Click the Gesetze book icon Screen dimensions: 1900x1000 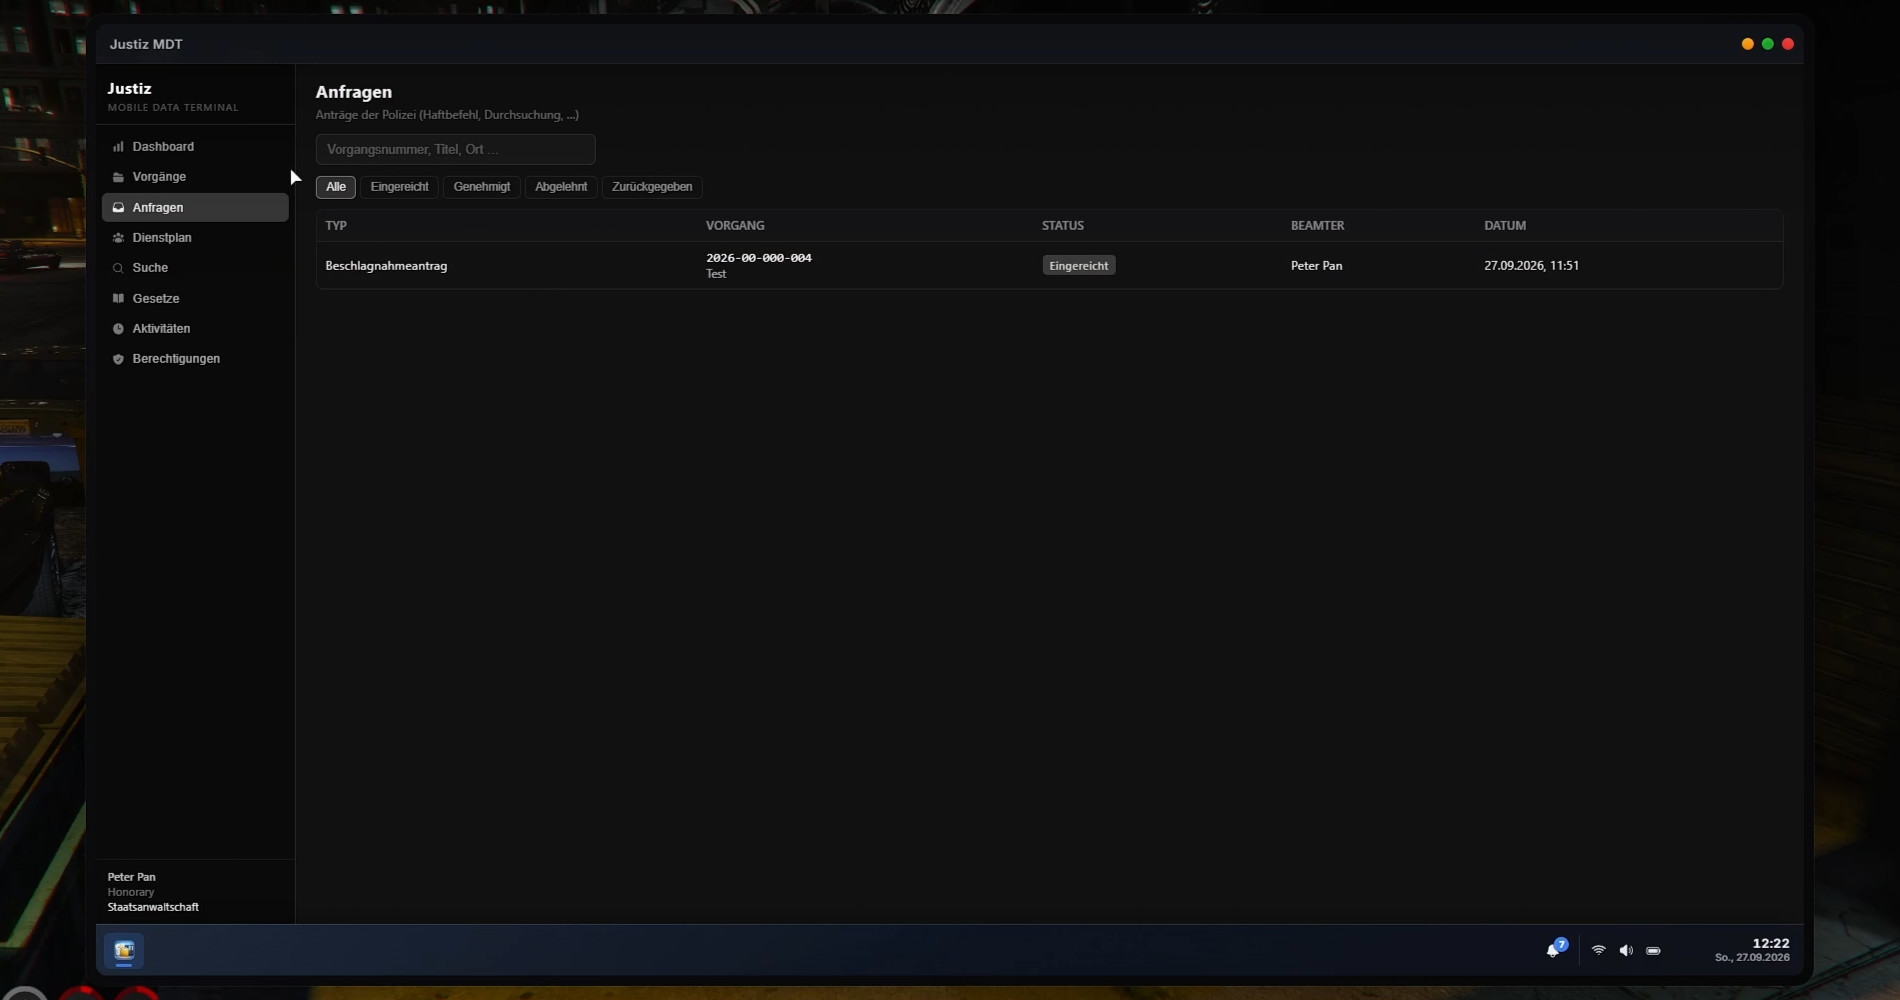(118, 298)
